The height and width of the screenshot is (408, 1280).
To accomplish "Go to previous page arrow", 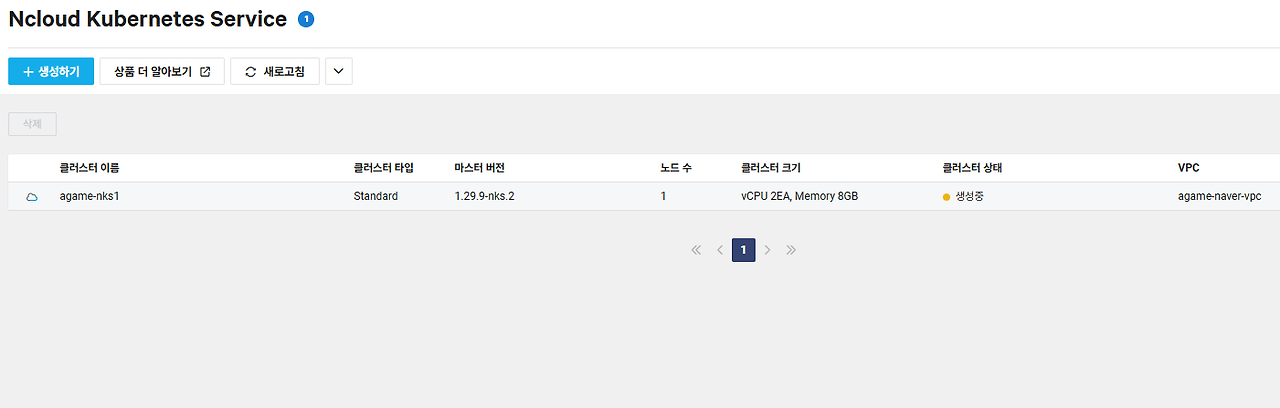I will (720, 250).
